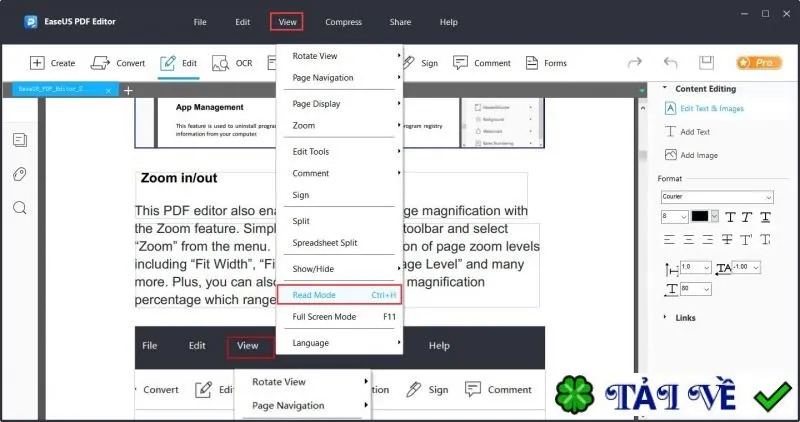Align text left in Format panel

pos(669,239)
